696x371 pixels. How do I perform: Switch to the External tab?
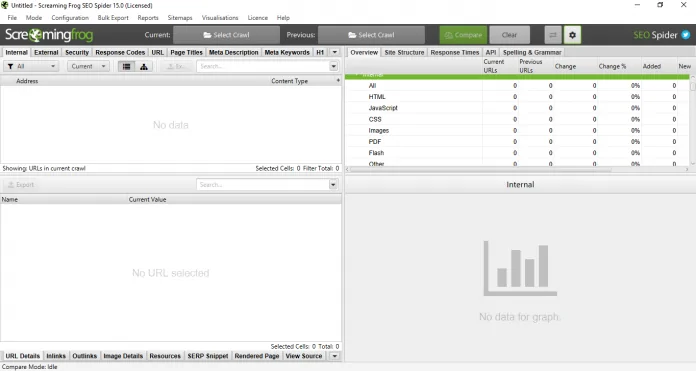46,52
